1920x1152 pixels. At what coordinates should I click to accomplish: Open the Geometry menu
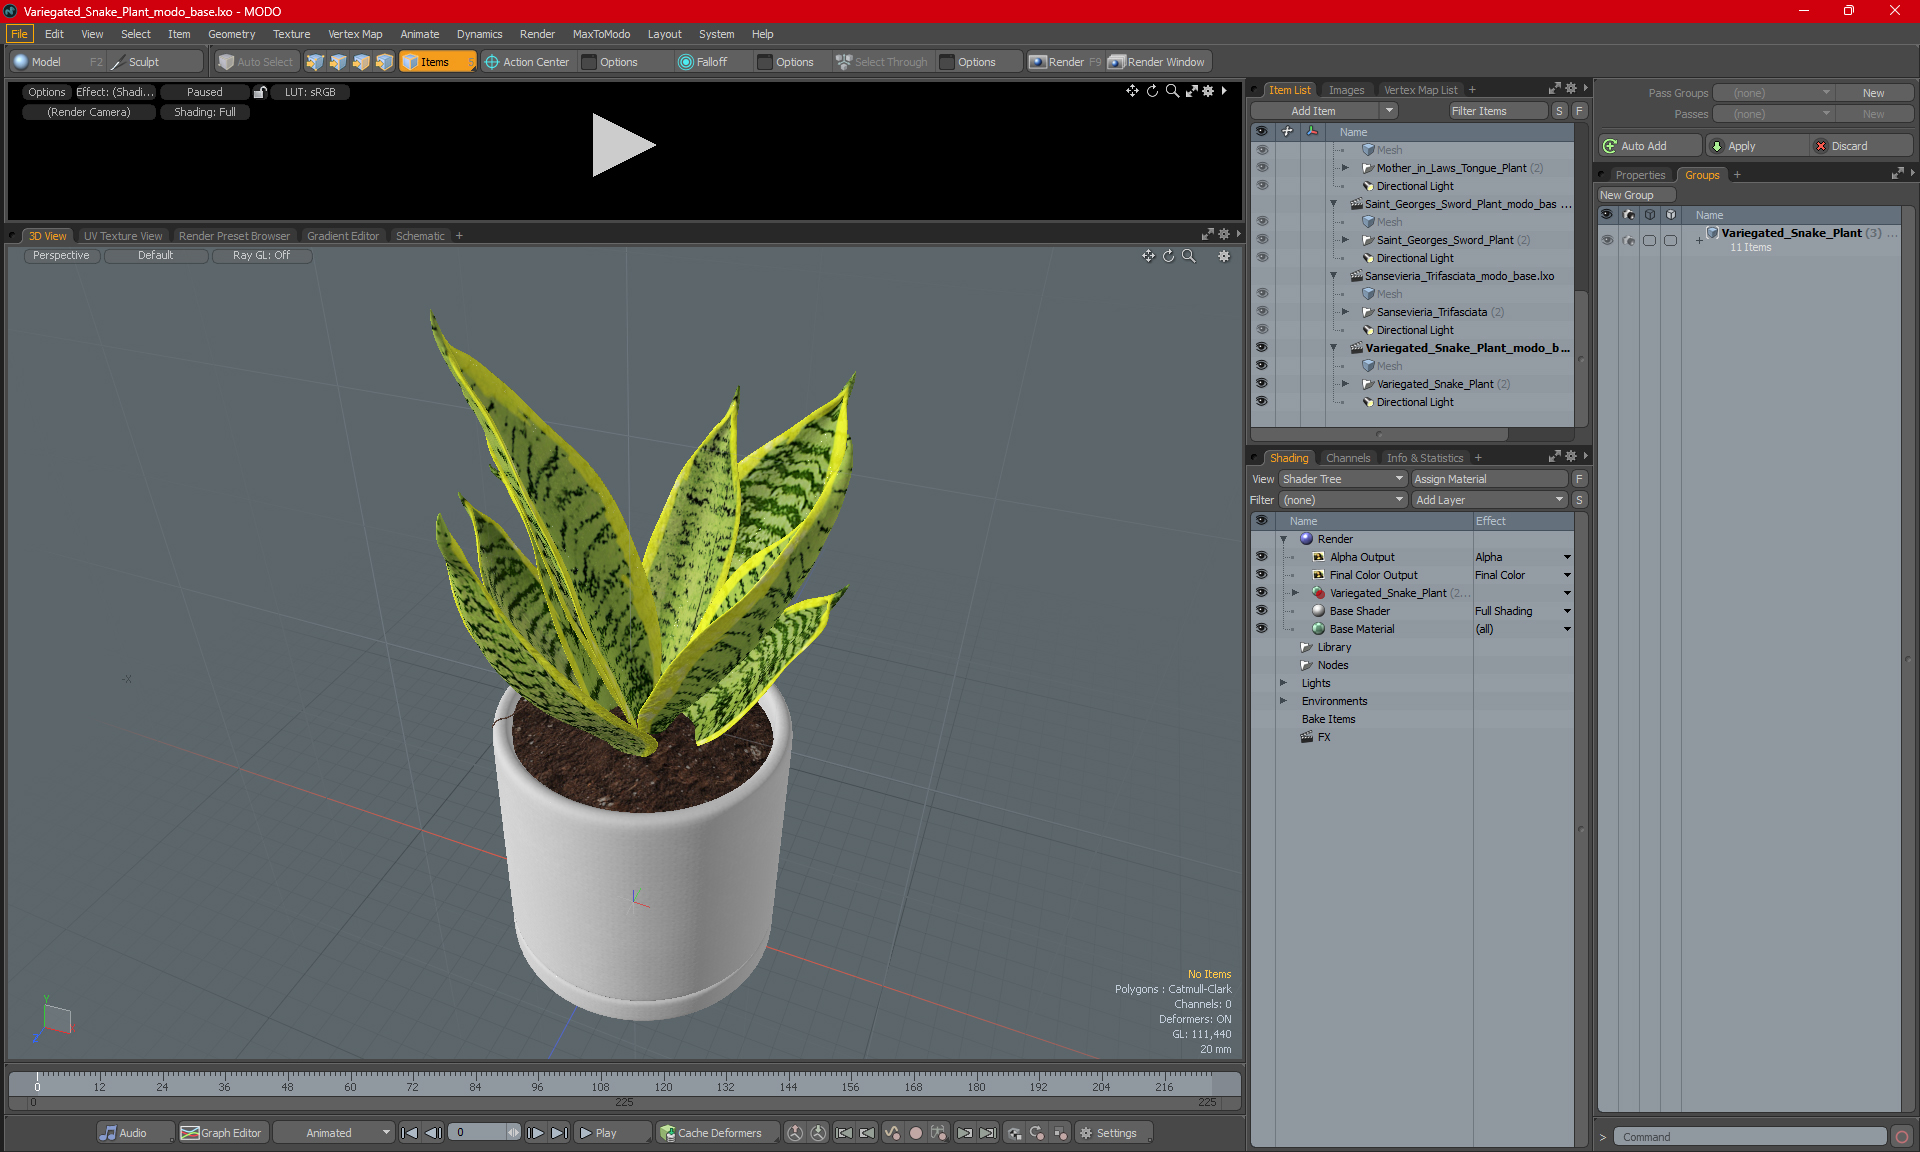pyautogui.click(x=232, y=34)
